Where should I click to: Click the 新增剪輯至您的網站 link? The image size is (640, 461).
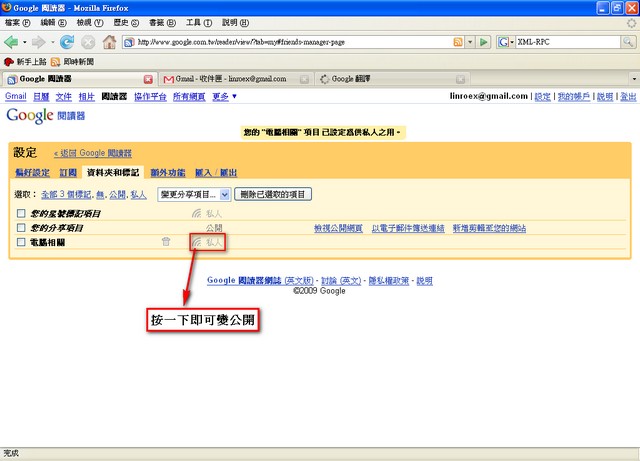[x=489, y=228]
